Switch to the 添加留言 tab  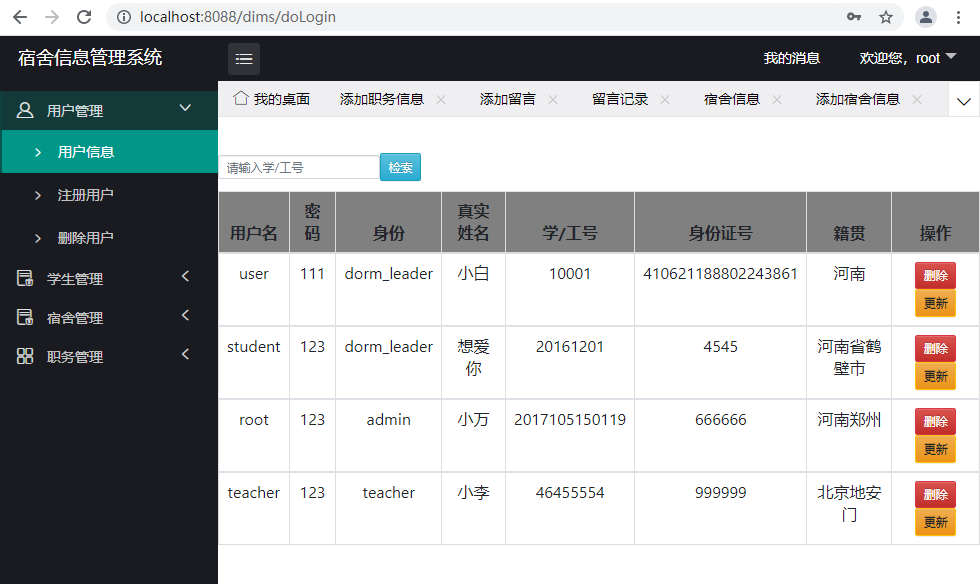click(508, 99)
